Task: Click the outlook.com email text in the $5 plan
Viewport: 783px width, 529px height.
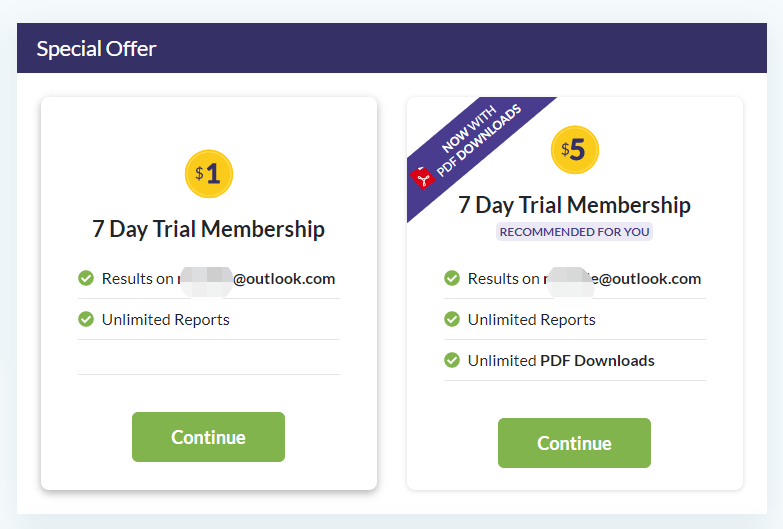Action: (x=622, y=279)
